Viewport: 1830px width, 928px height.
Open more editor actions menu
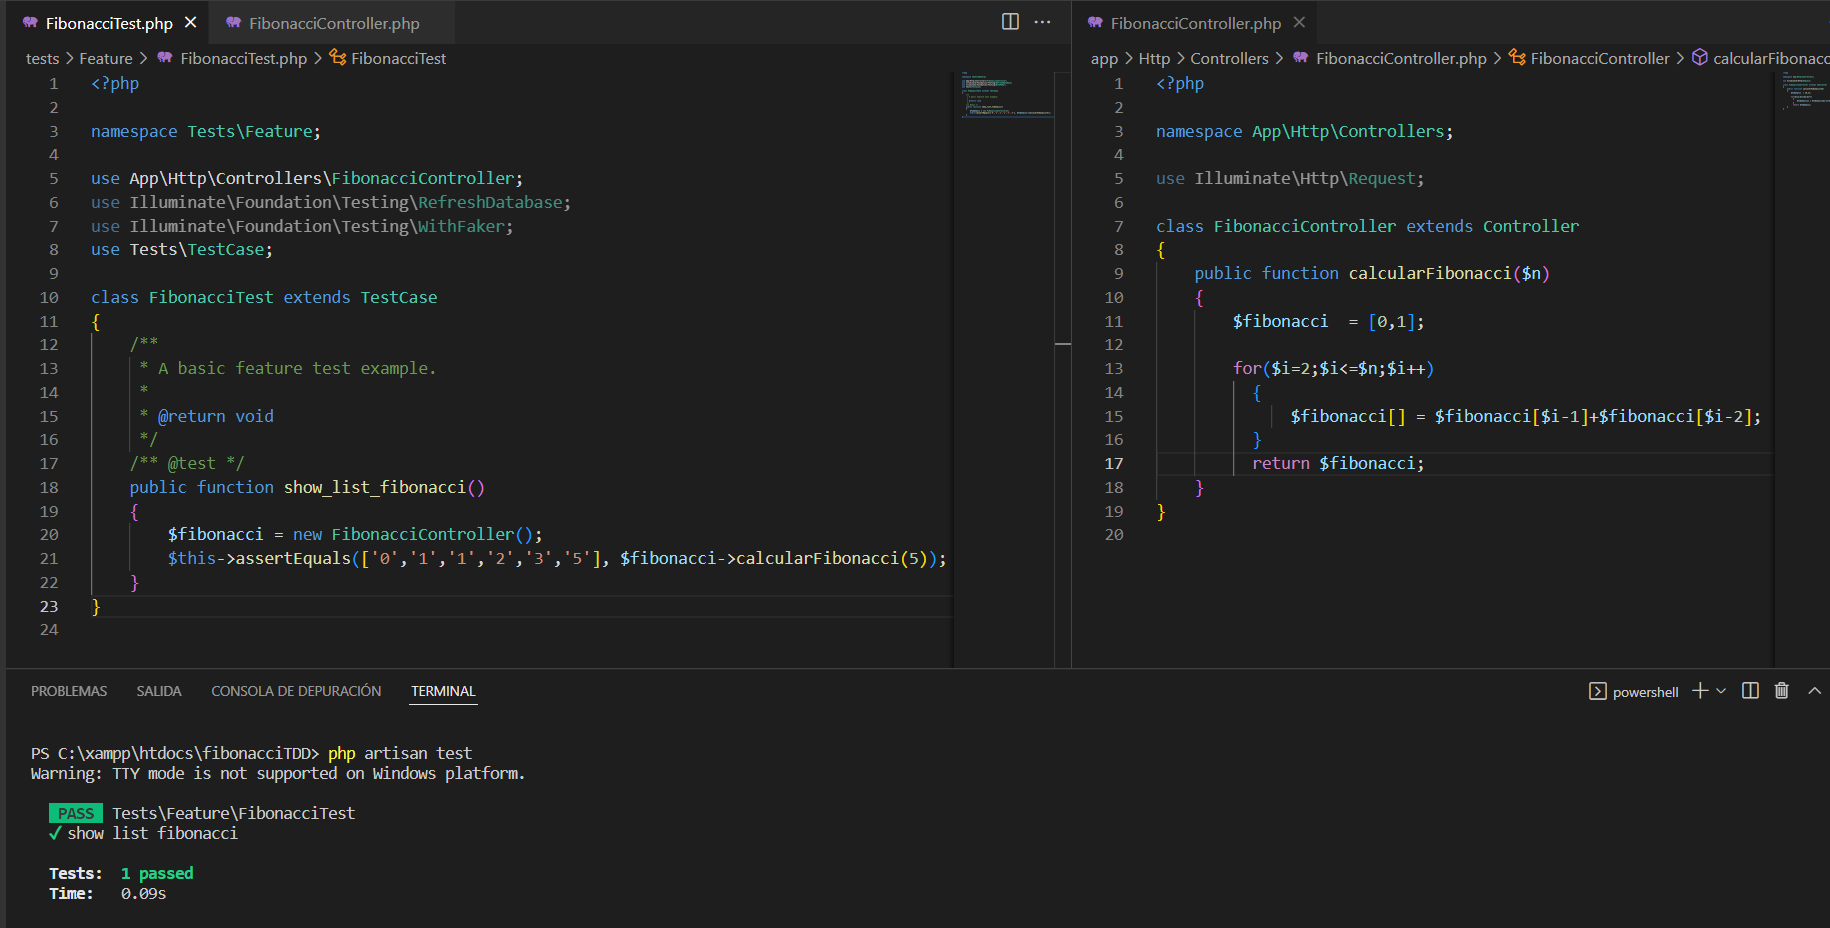coord(1041,21)
